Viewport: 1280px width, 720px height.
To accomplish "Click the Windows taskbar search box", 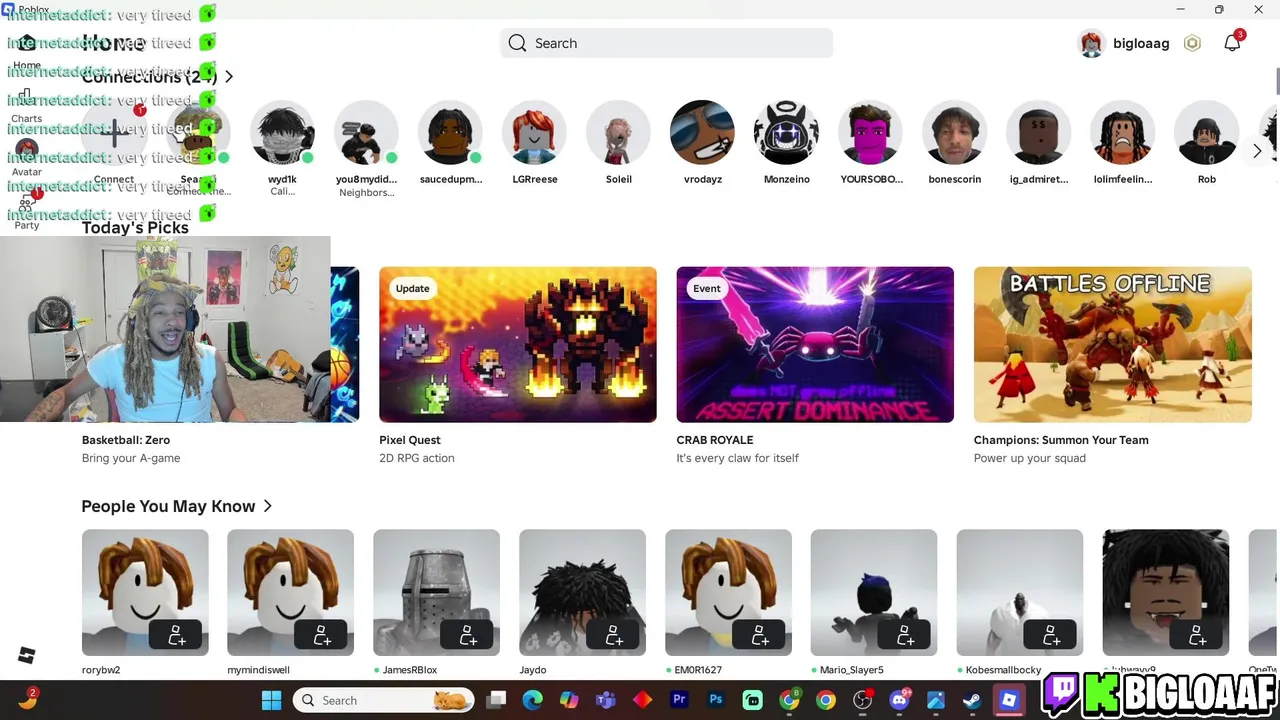I will (x=384, y=700).
